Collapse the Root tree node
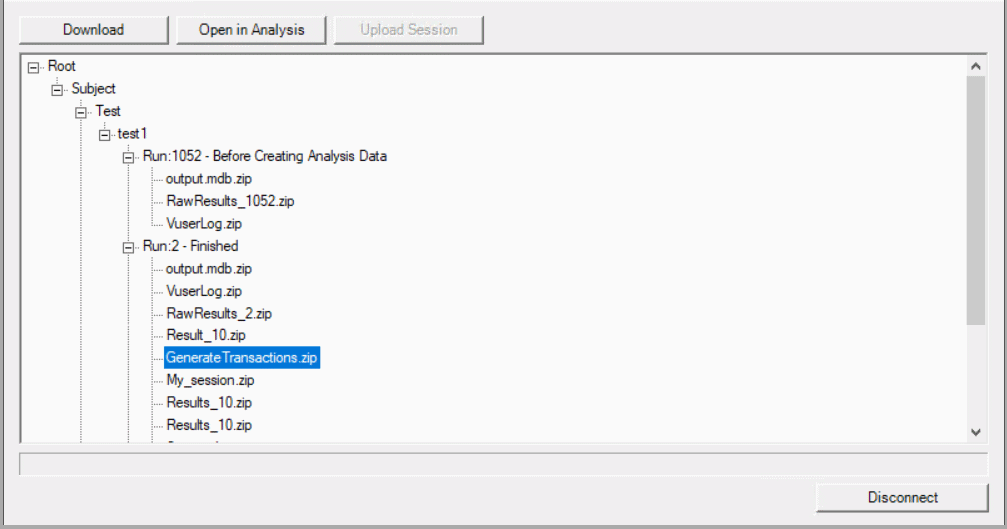The height and width of the screenshot is (529, 1007). pyautogui.click(x=34, y=67)
